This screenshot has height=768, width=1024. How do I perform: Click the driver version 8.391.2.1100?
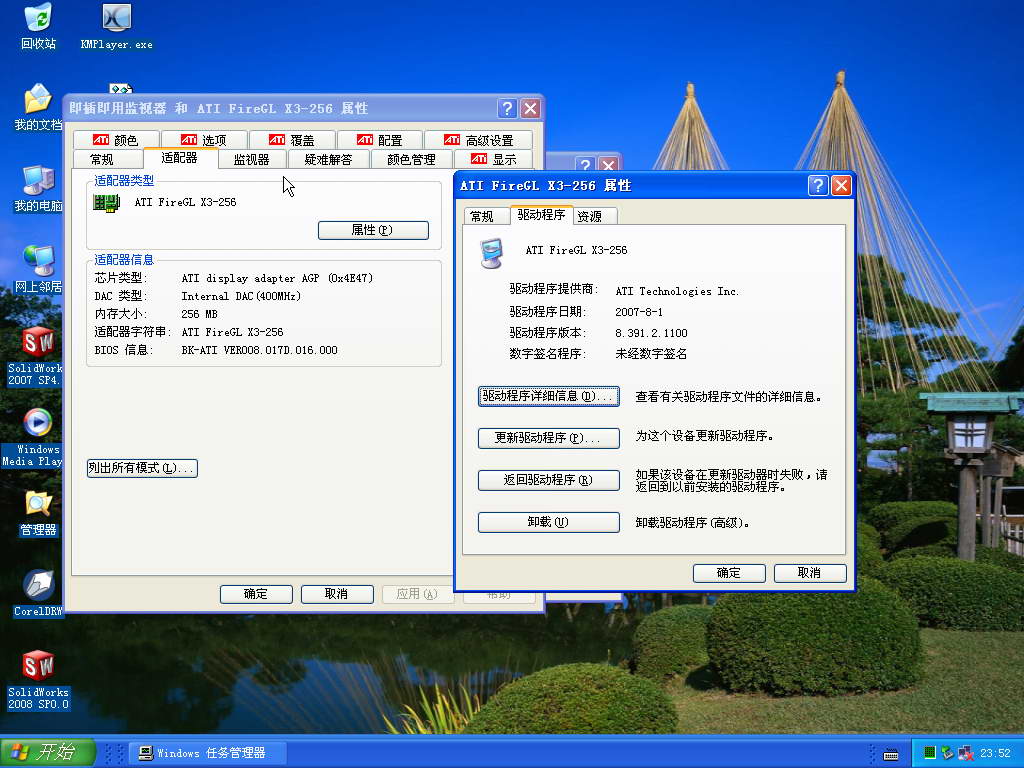click(651, 333)
